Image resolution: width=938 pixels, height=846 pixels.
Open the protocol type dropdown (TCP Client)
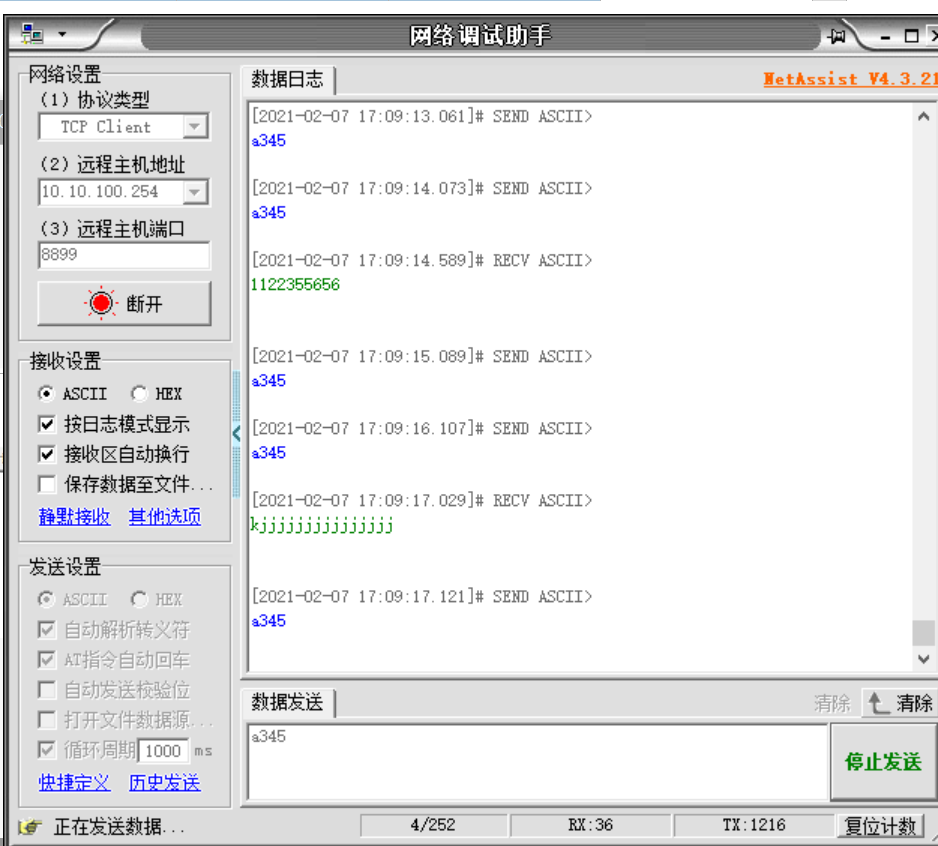[195, 126]
